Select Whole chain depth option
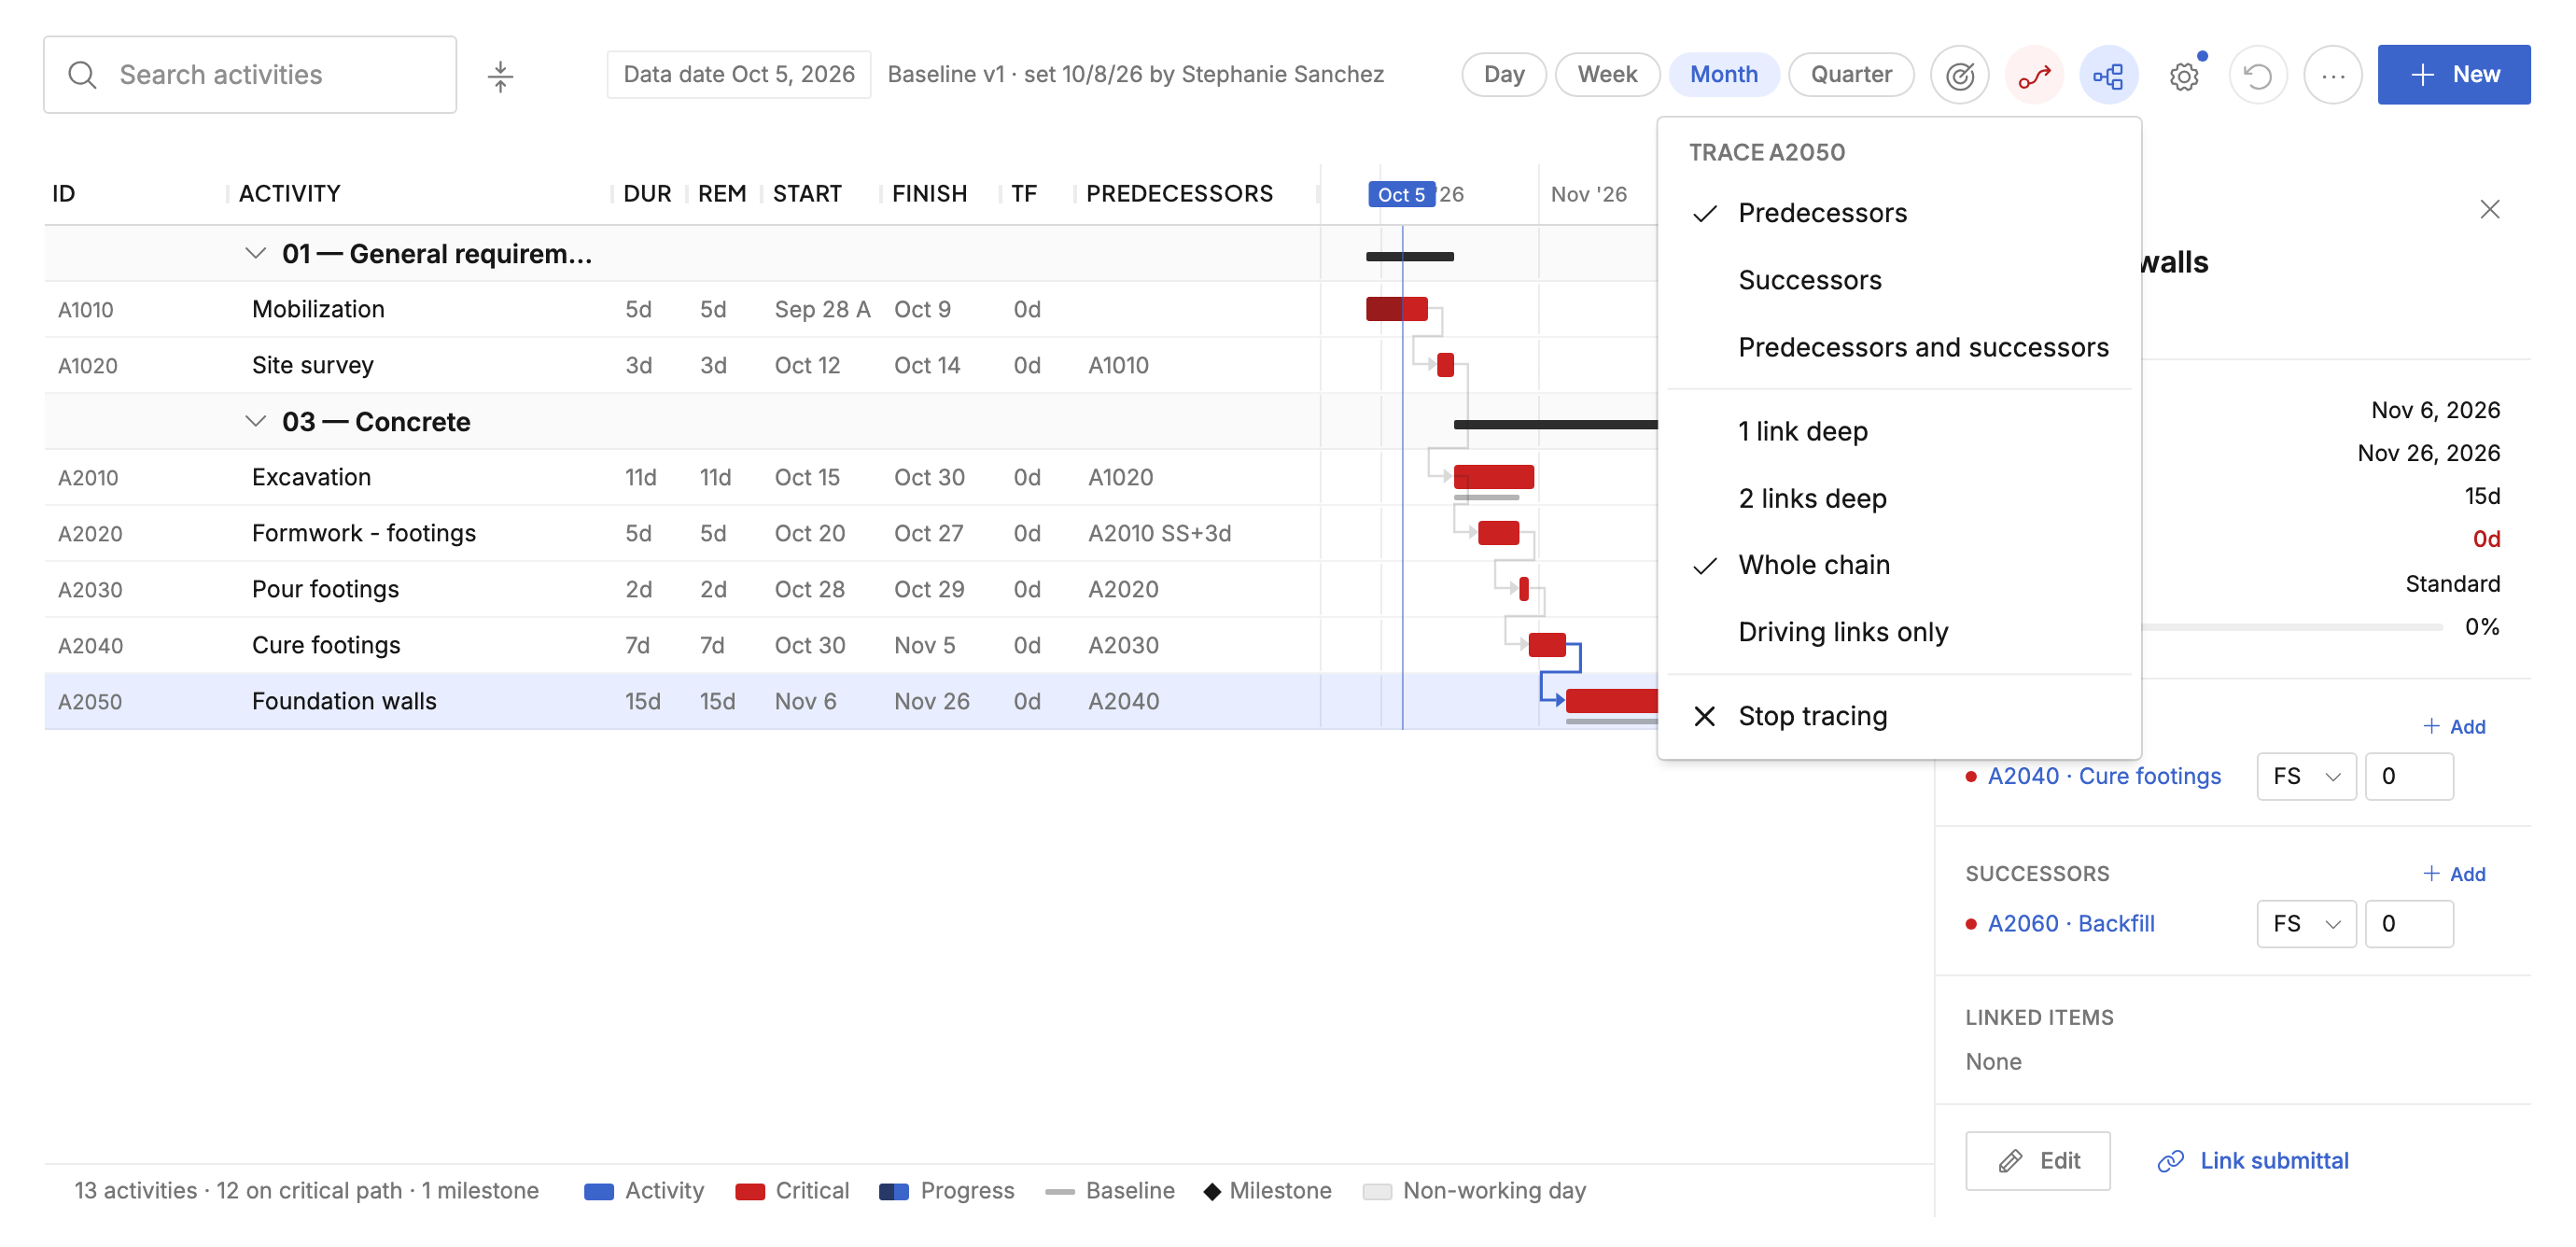Screen dimensions: 2576x1247 tap(1898, 565)
